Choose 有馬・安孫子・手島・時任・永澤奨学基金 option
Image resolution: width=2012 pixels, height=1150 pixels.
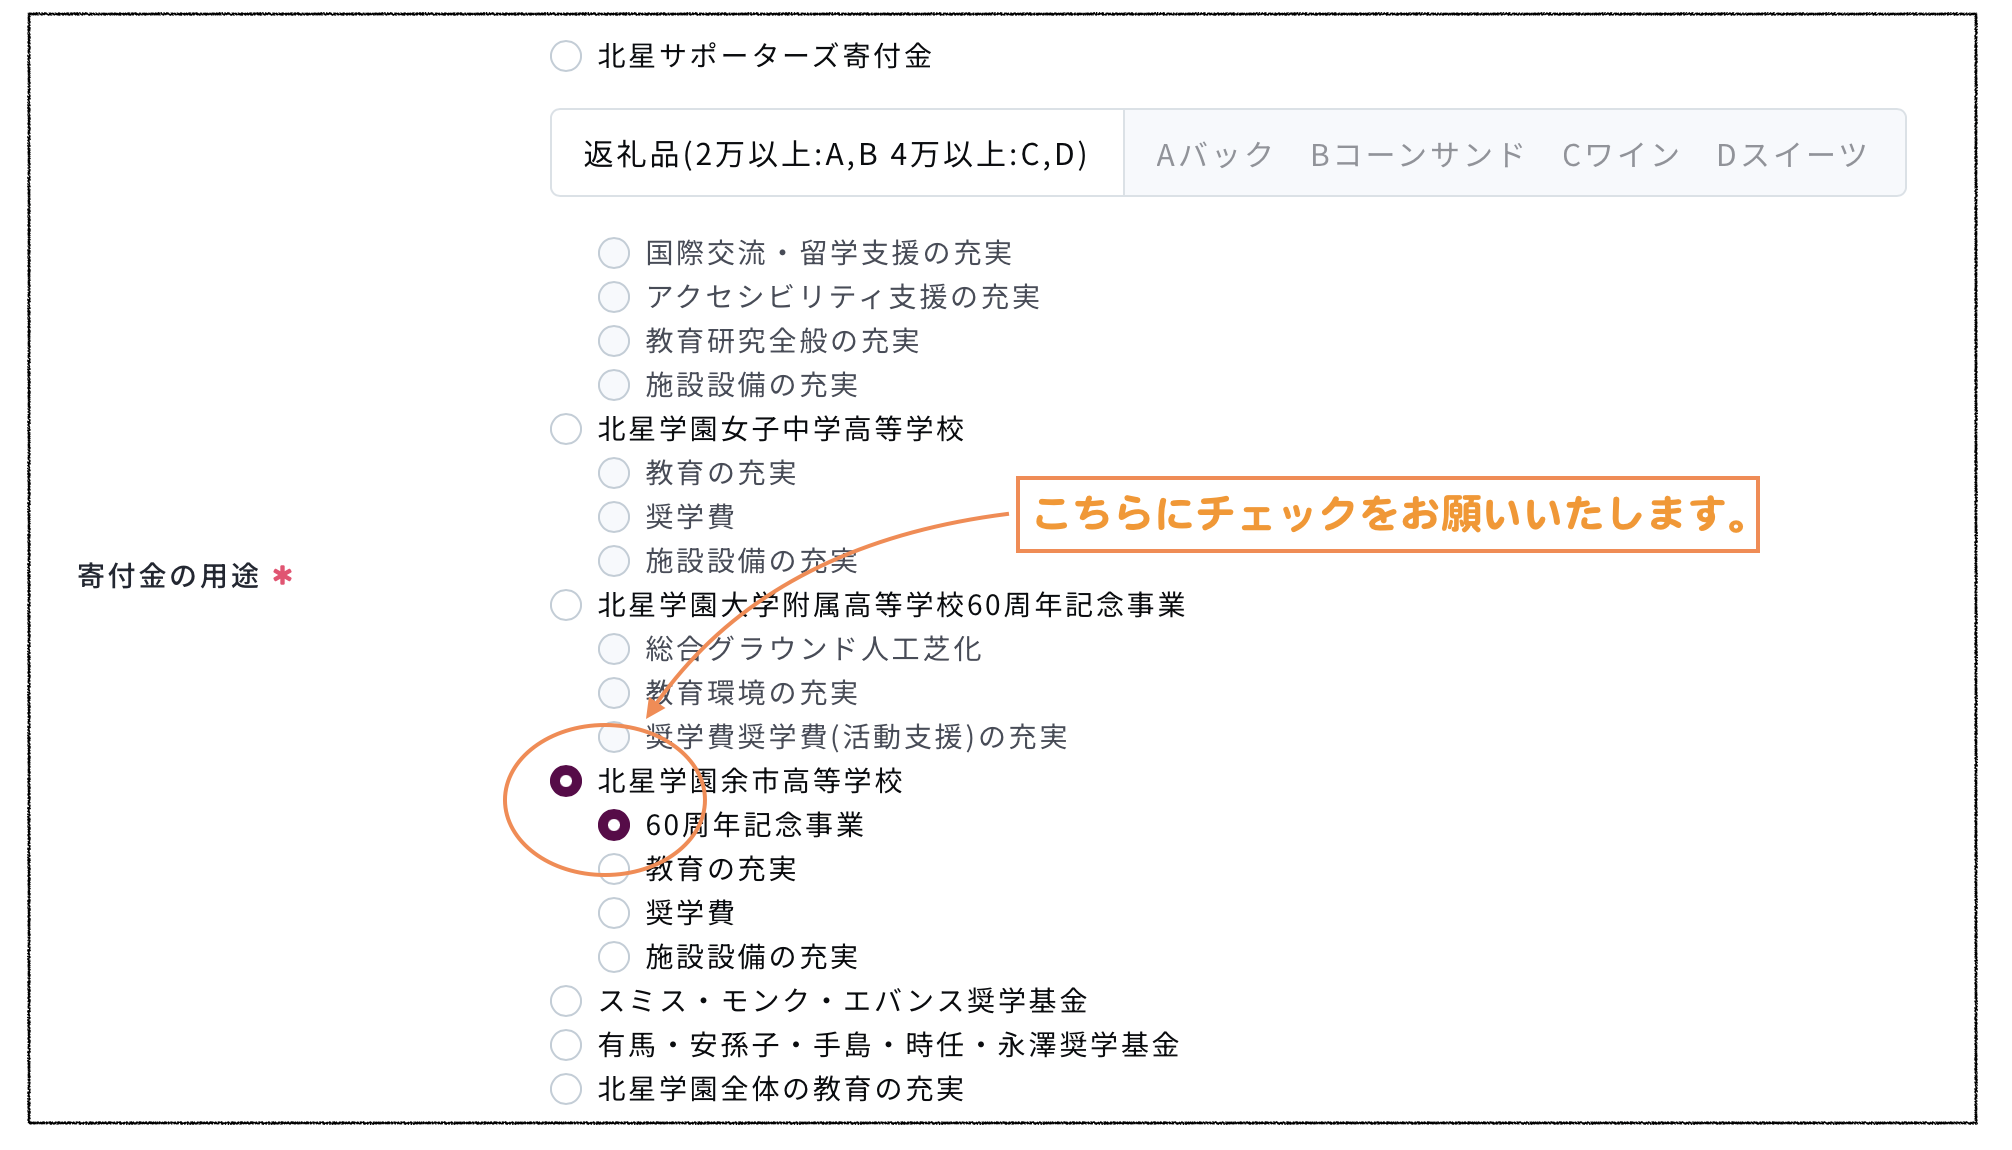[566, 1045]
